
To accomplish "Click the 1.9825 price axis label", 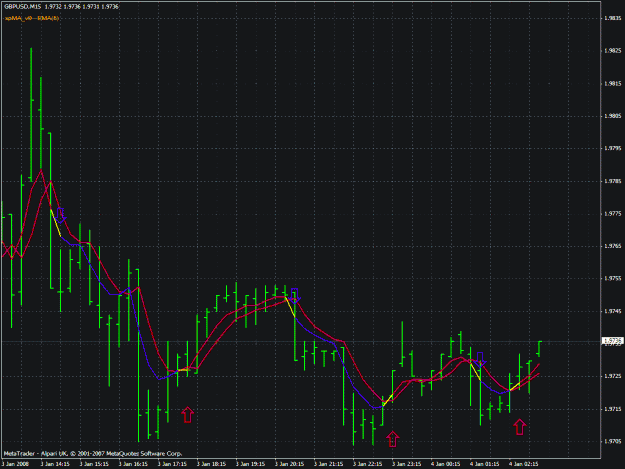I will click(613, 51).
